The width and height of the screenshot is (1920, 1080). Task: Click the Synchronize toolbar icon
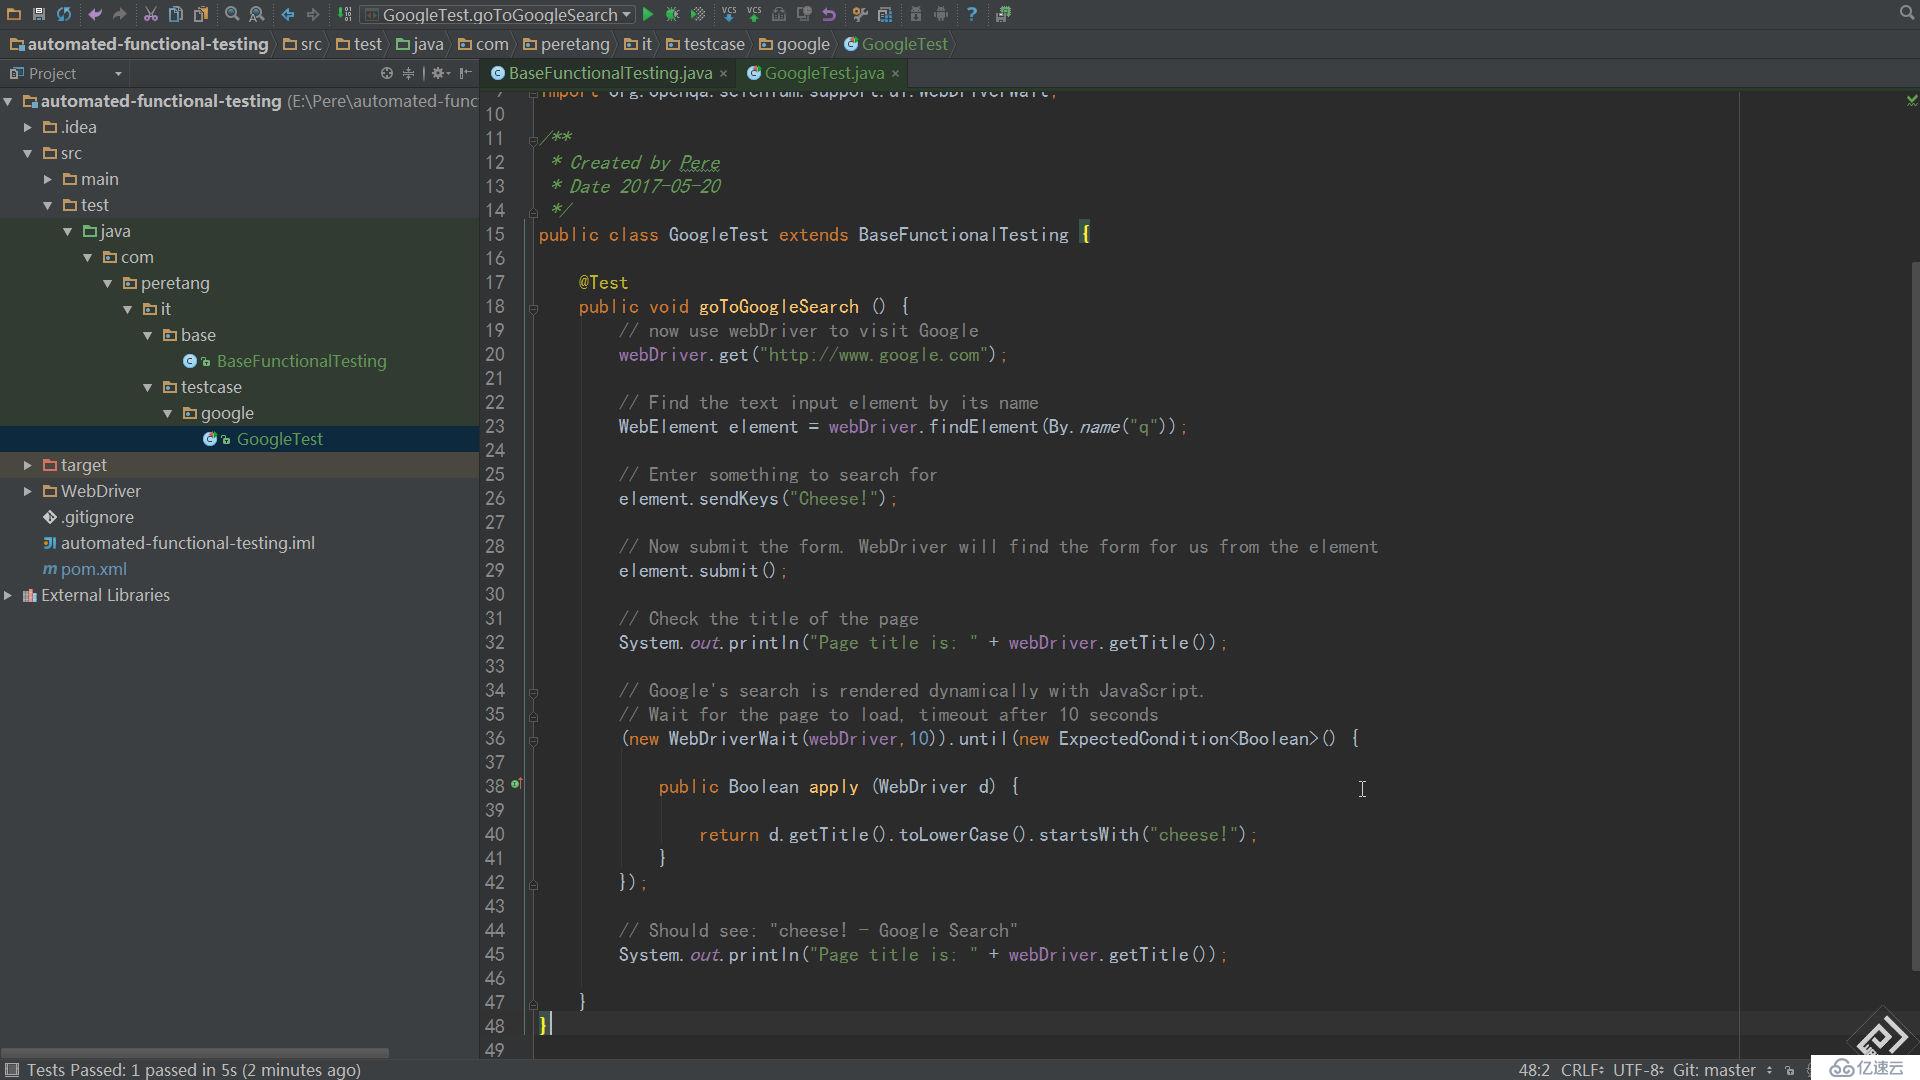pyautogui.click(x=64, y=14)
